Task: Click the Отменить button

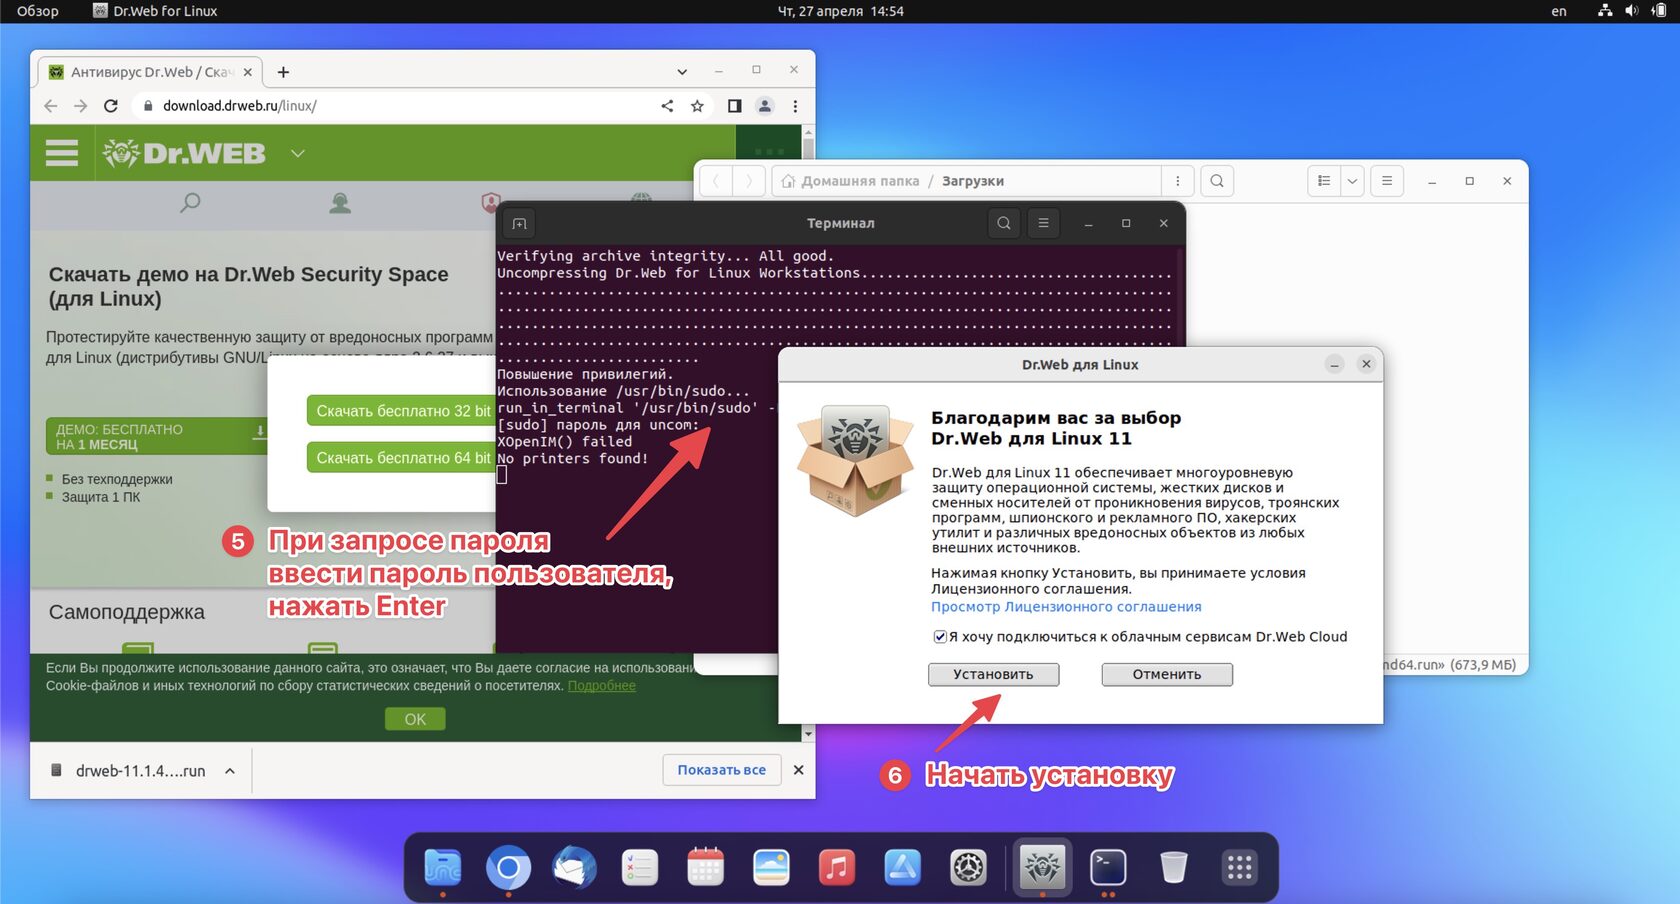Action: [1167, 675]
